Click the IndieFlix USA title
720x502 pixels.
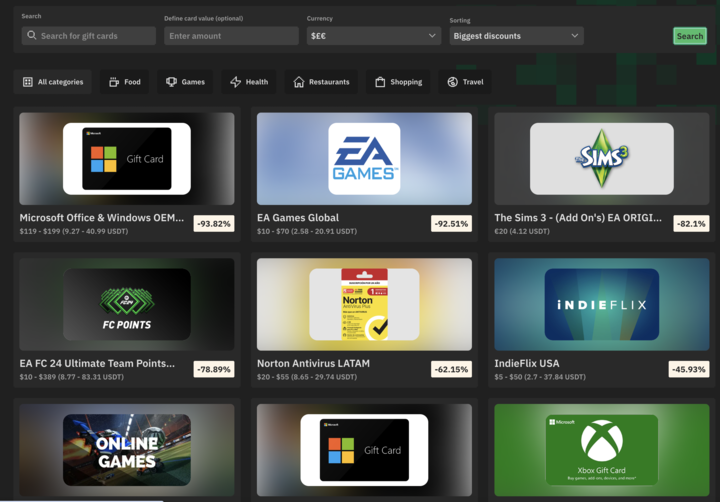pyautogui.click(x=527, y=363)
